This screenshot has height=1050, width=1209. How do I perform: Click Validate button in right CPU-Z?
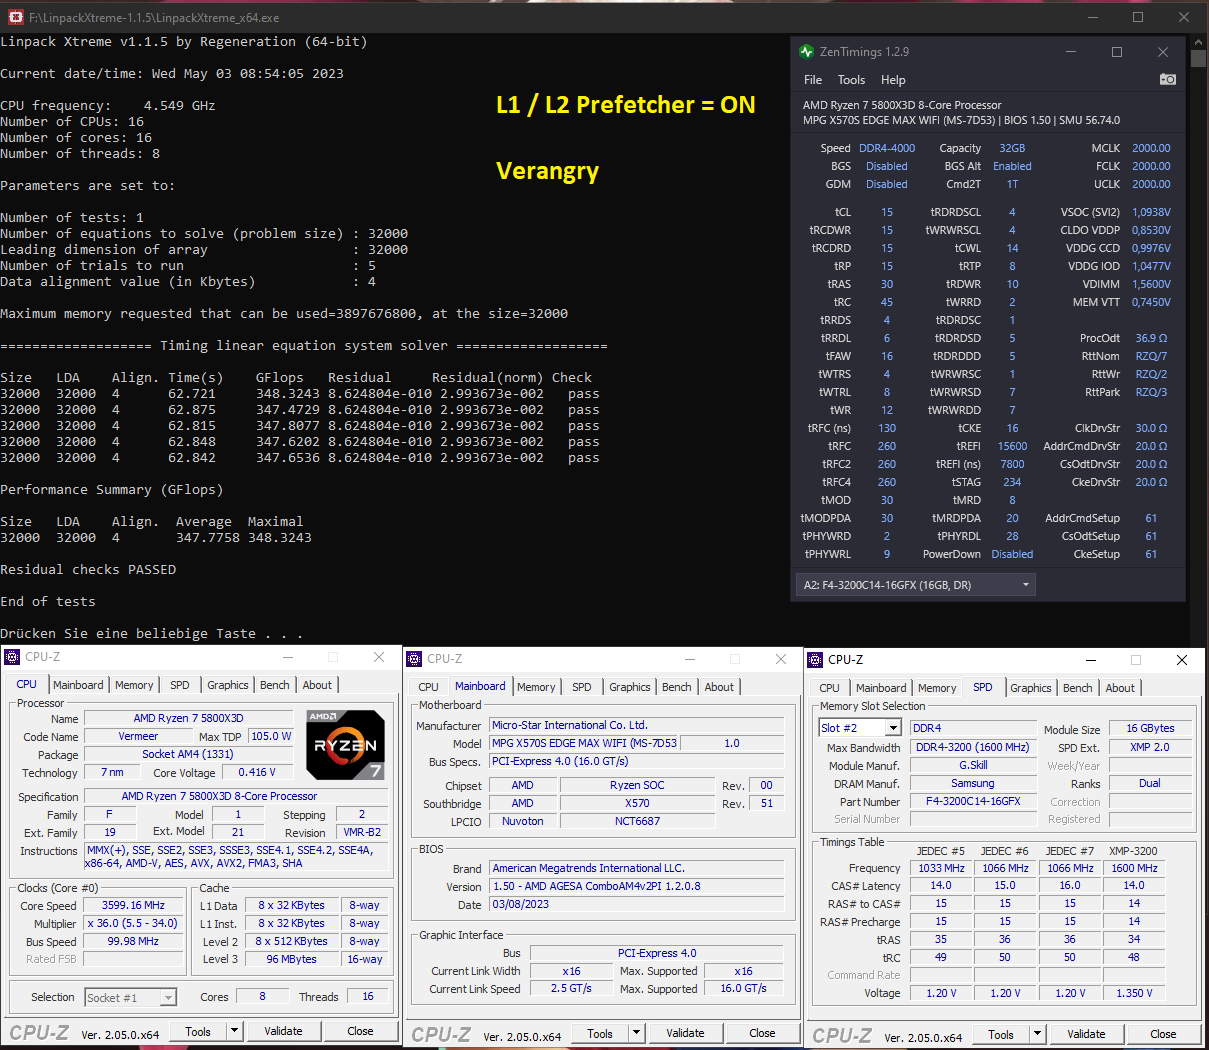(x=1086, y=1034)
